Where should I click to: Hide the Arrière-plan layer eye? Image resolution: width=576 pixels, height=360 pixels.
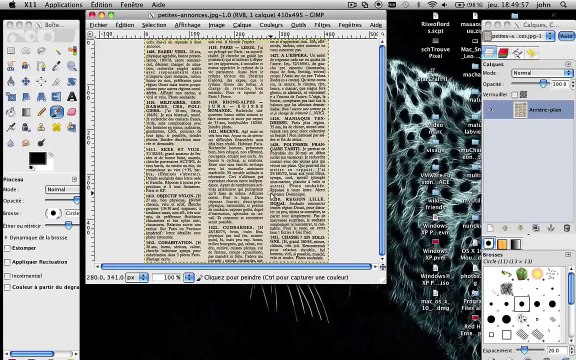pyautogui.click(x=491, y=110)
